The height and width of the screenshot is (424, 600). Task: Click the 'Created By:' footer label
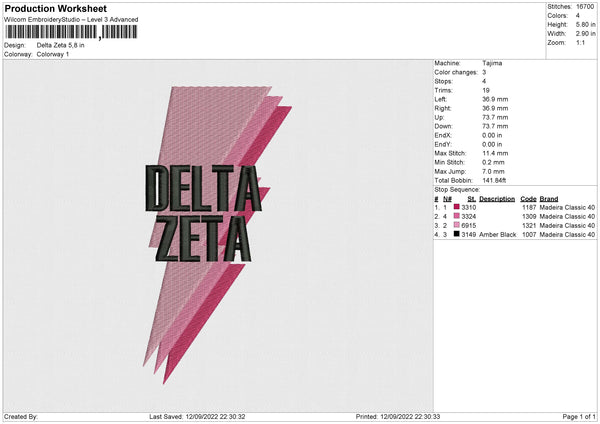click(x=21, y=417)
